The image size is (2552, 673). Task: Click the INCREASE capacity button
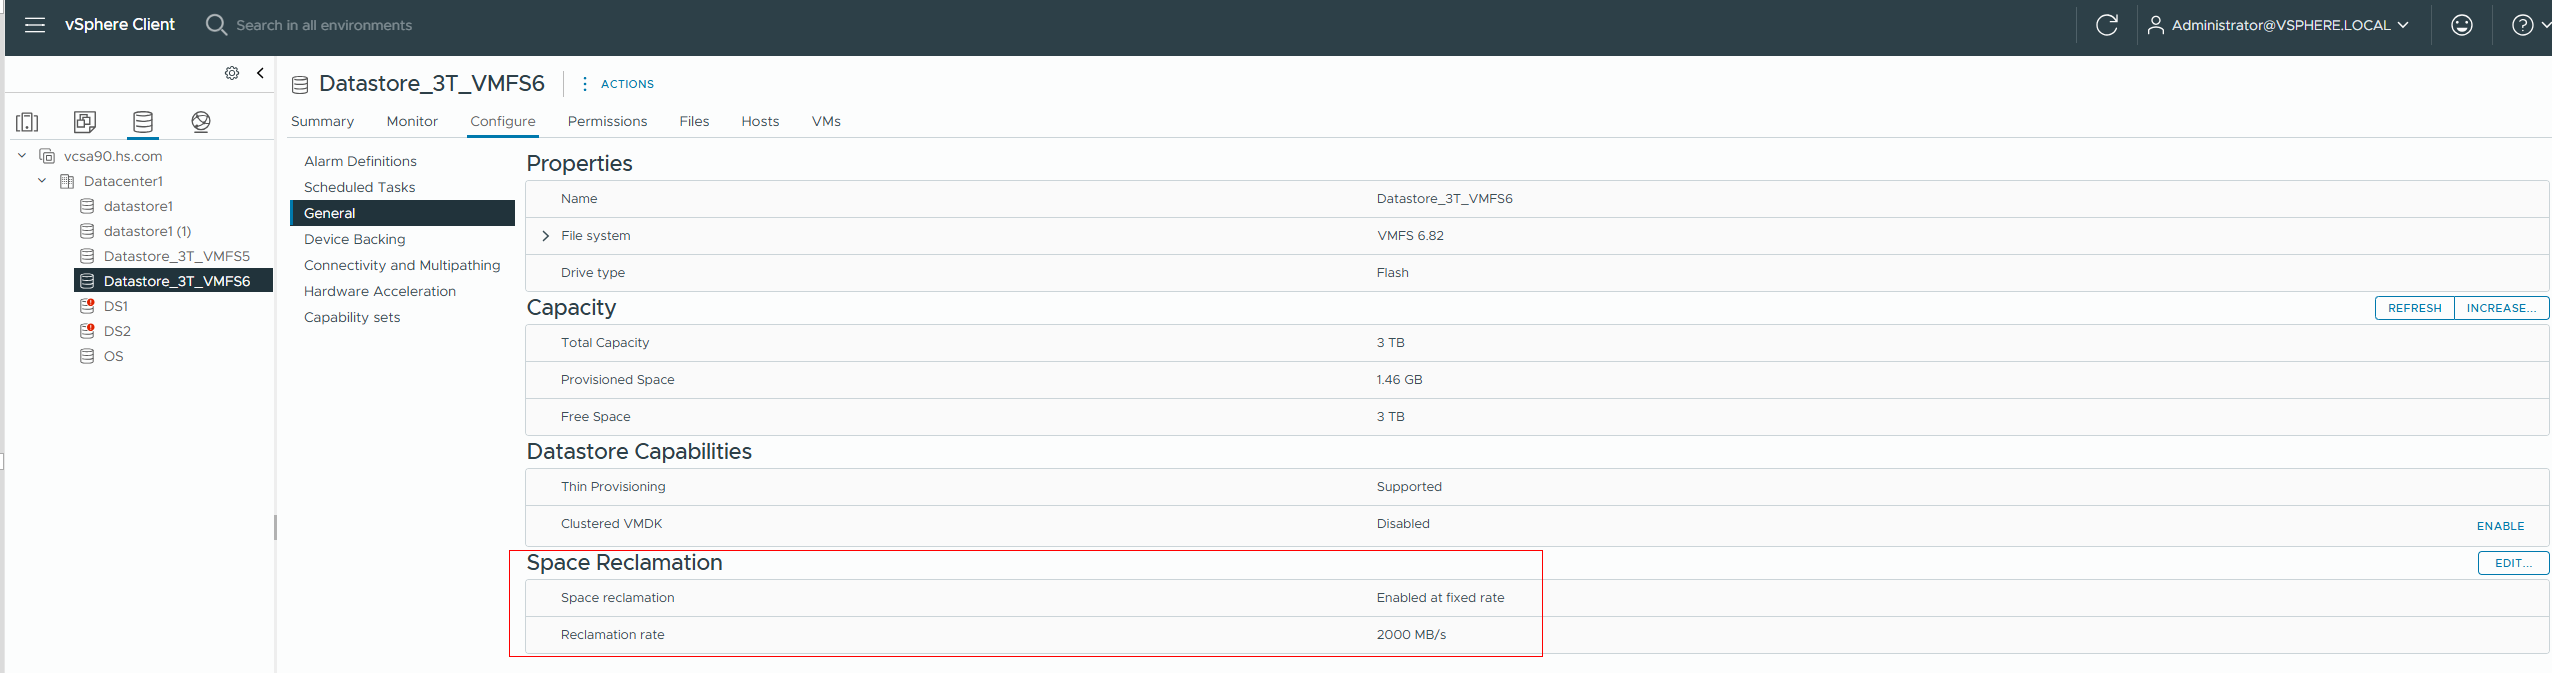click(2501, 308)
